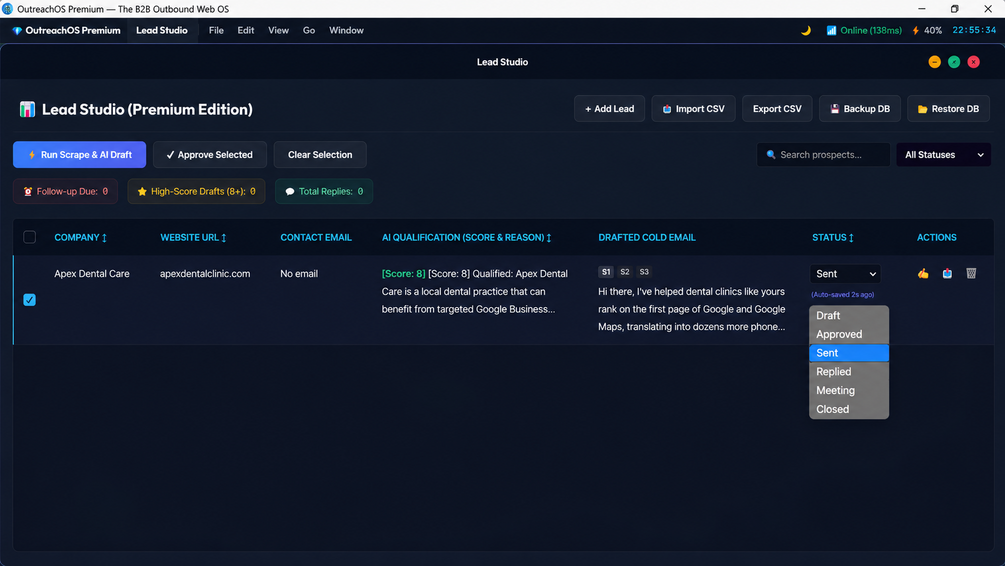Viewport: 1005px width, 566px height.
Task: Collapse the Sent status dropdown for Apex Dental
Action: coord(845,274)
